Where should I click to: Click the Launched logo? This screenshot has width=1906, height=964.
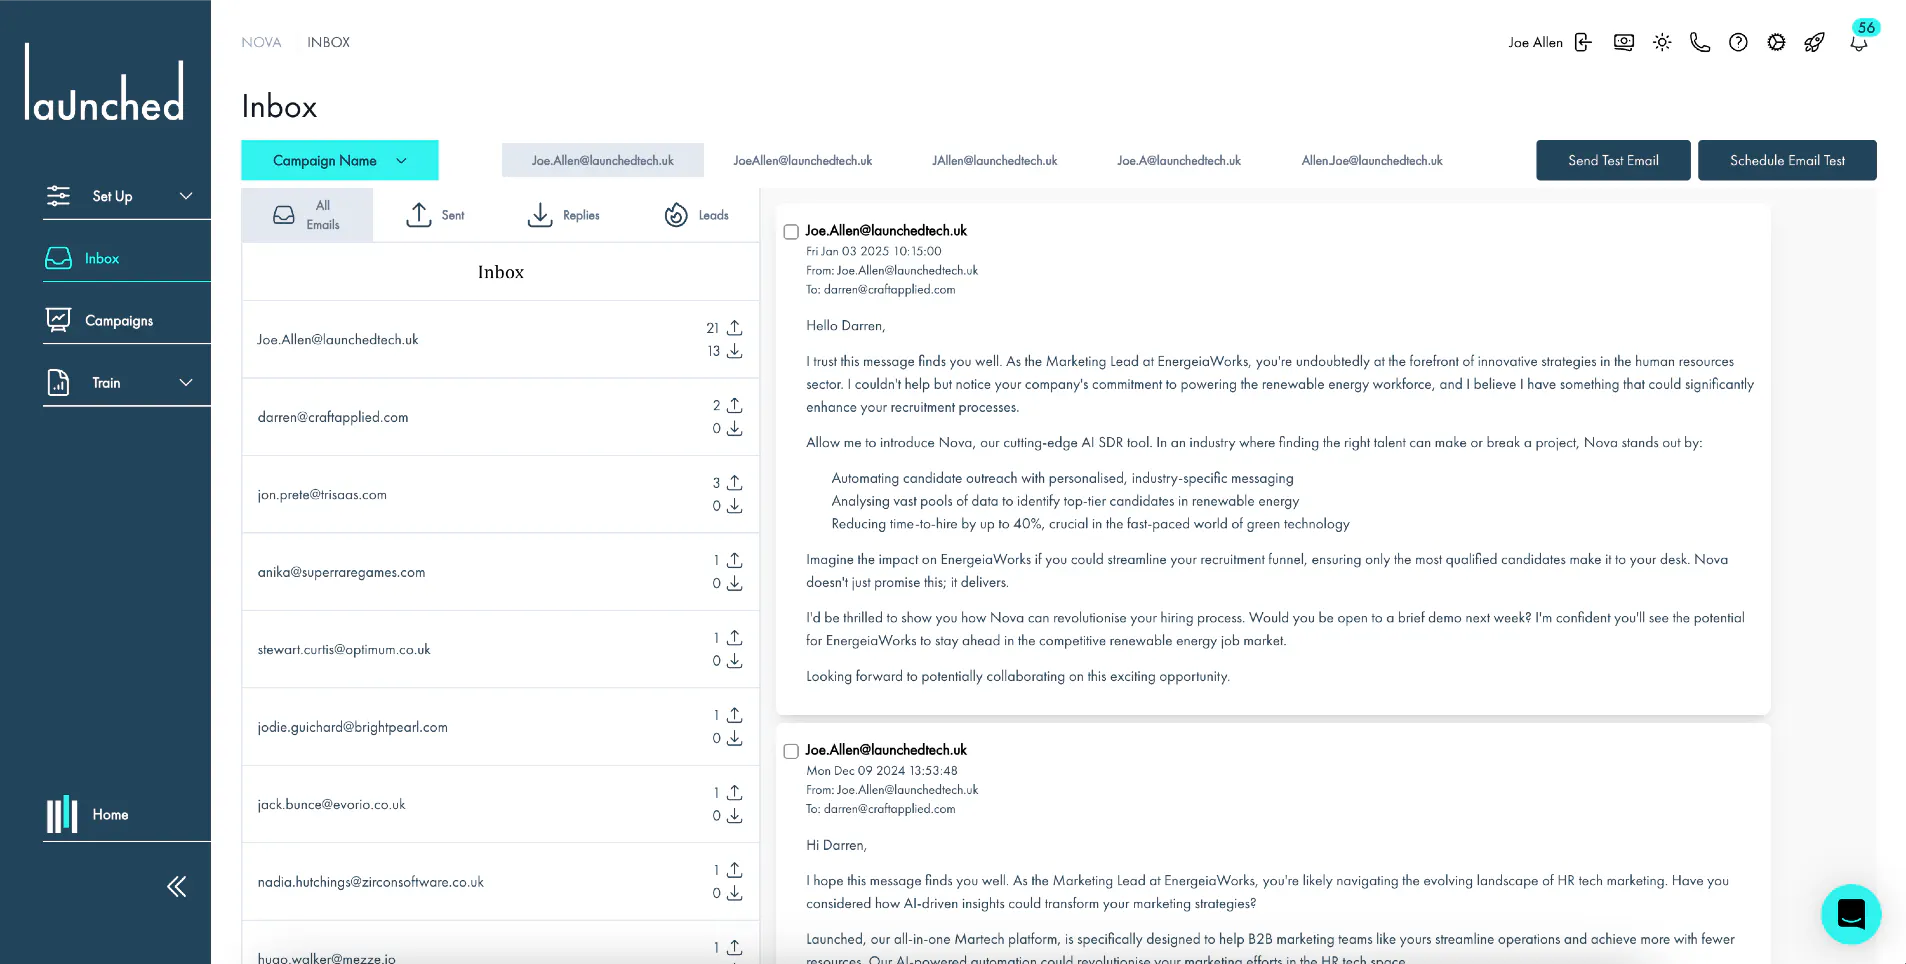coord(105,83)
